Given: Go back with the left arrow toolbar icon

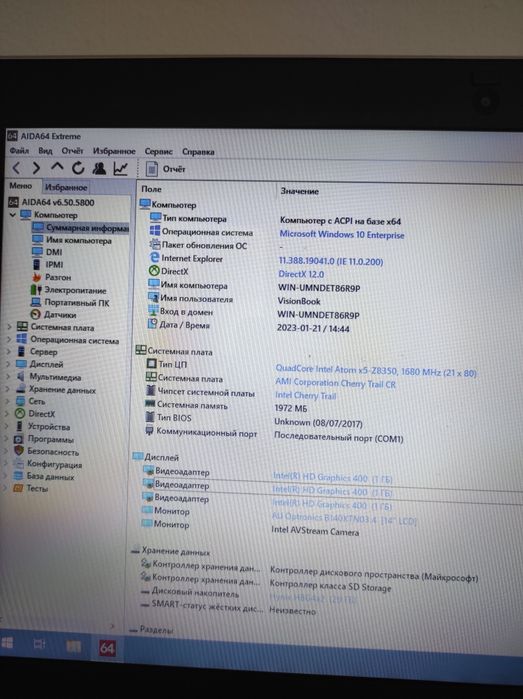Looking at the screenshot, I should 16,168.
